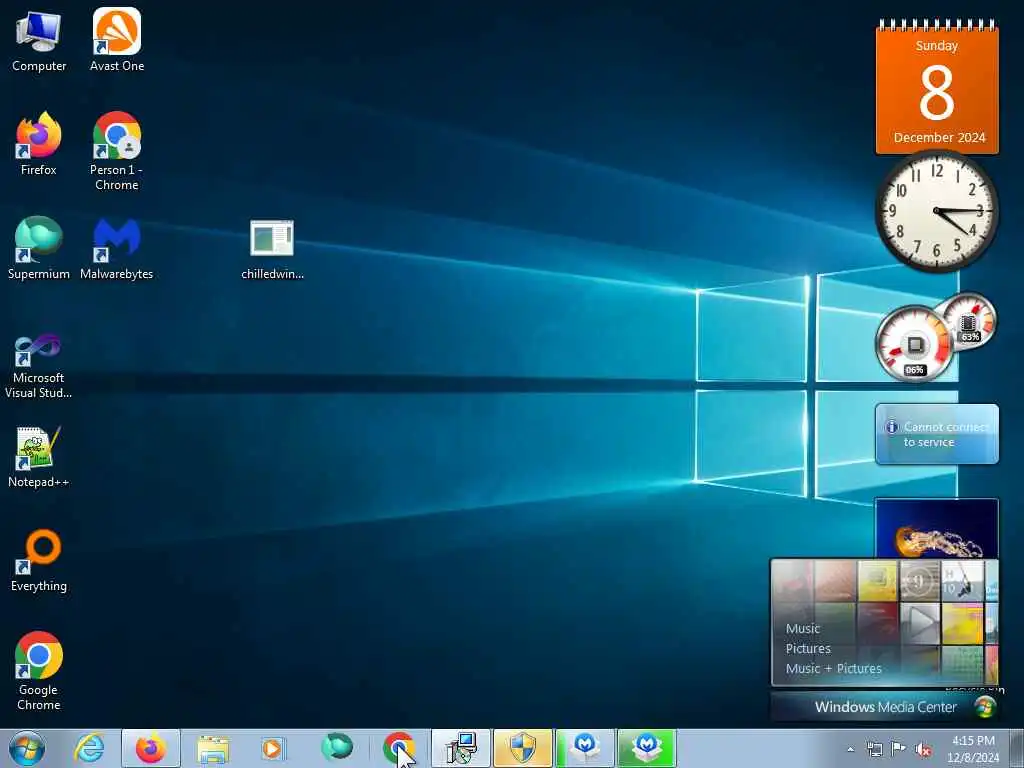
Task: Click the jellyfish slideshow gadget picture
Action: tap(936, 529)
